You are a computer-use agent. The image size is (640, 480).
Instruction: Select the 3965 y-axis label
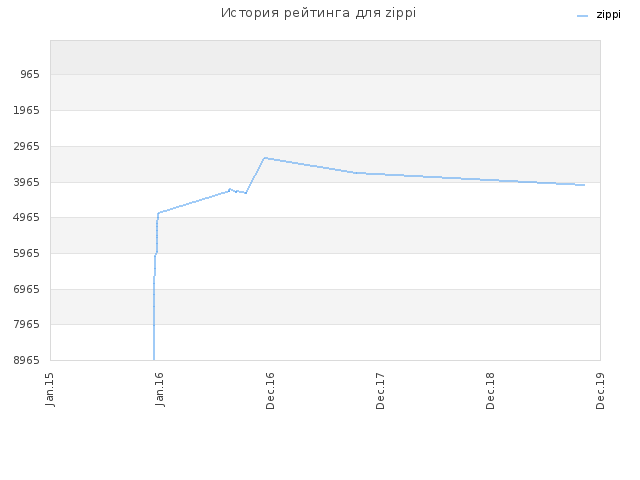click(x=27, y=182)
